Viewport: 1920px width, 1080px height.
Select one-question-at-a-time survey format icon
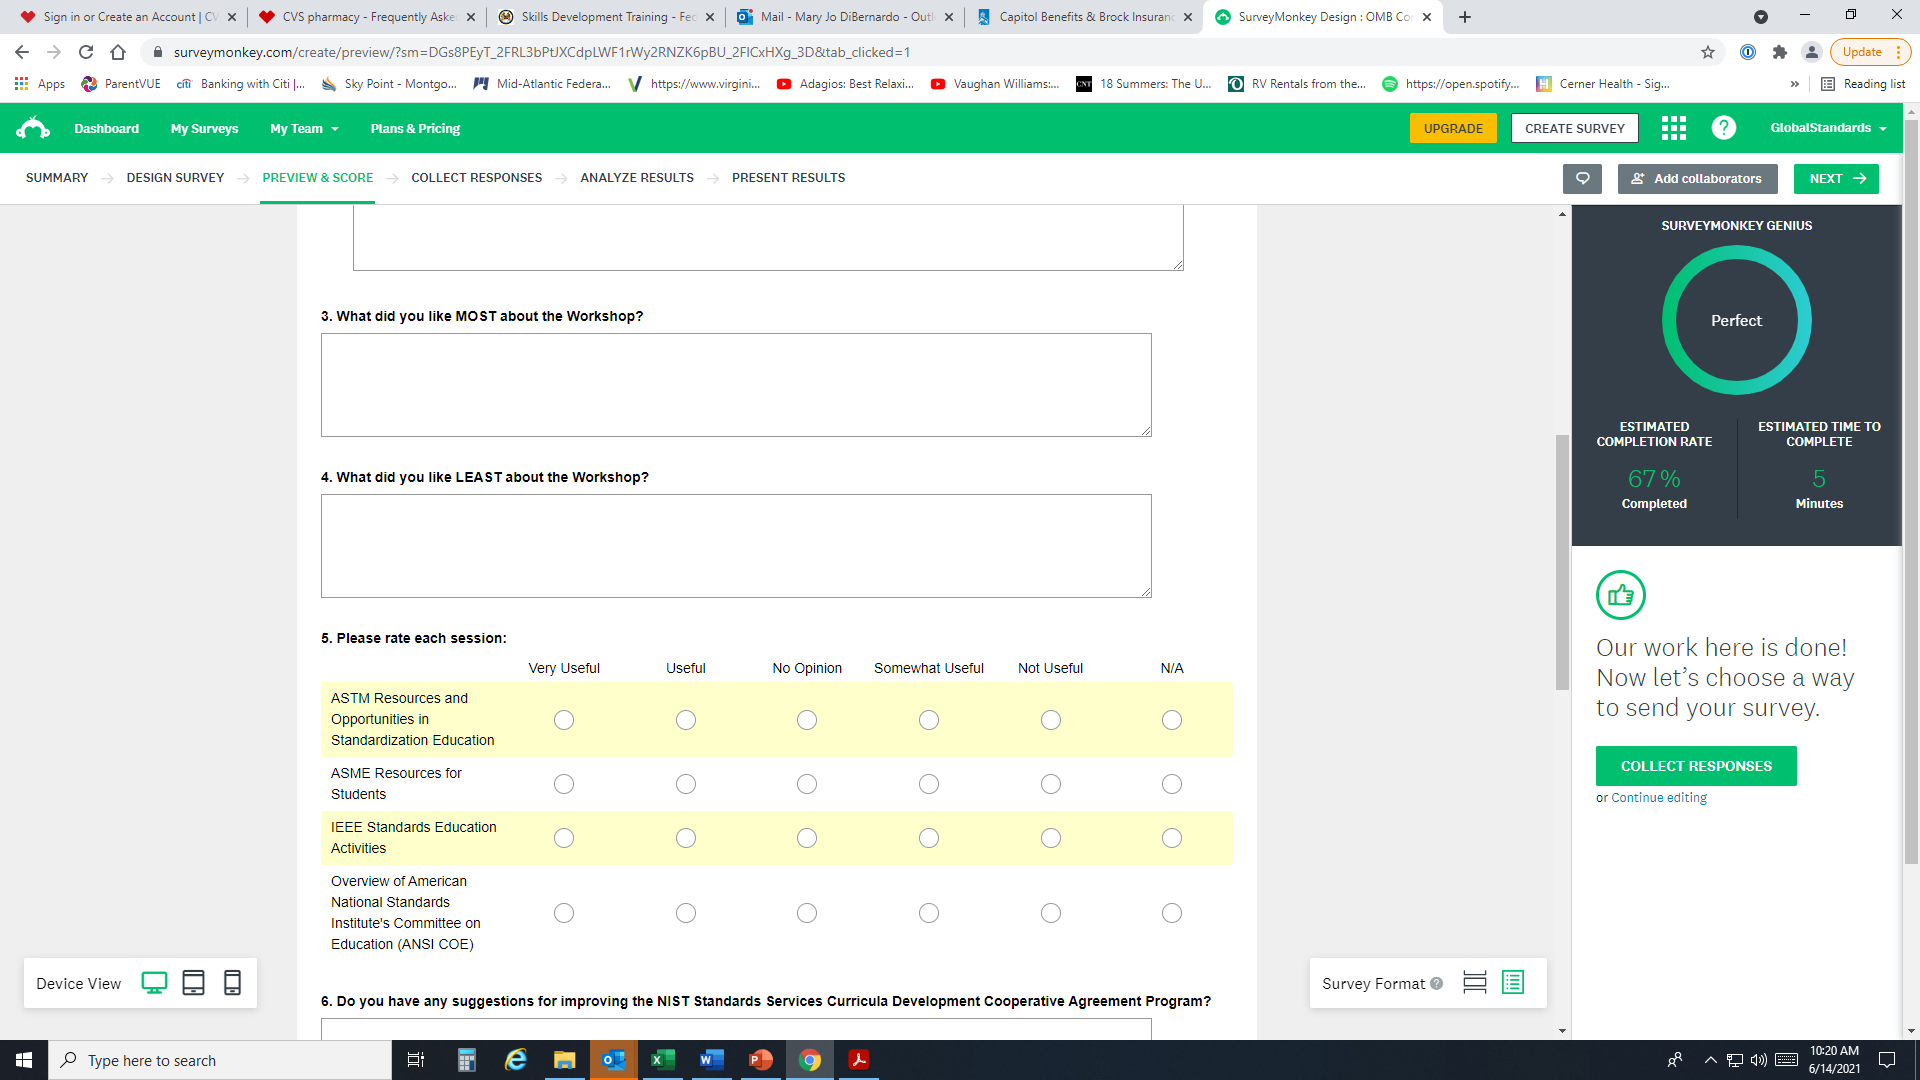pyautogui.click(x=1474, y=983)
